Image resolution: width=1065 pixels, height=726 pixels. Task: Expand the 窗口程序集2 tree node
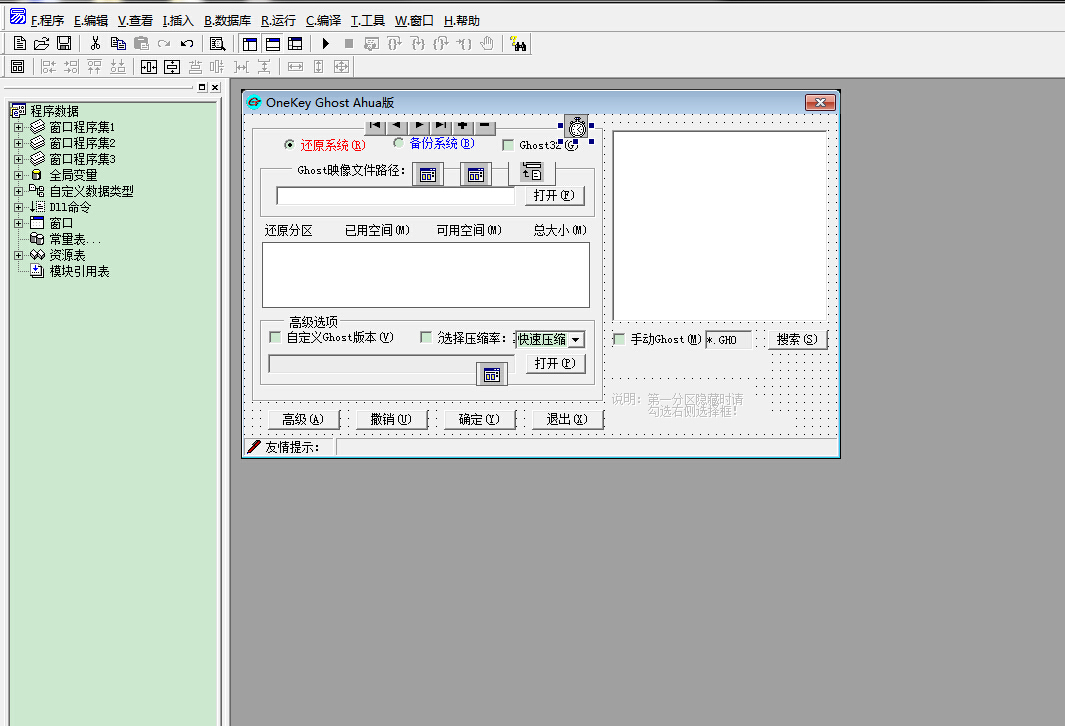click(18, 143)
